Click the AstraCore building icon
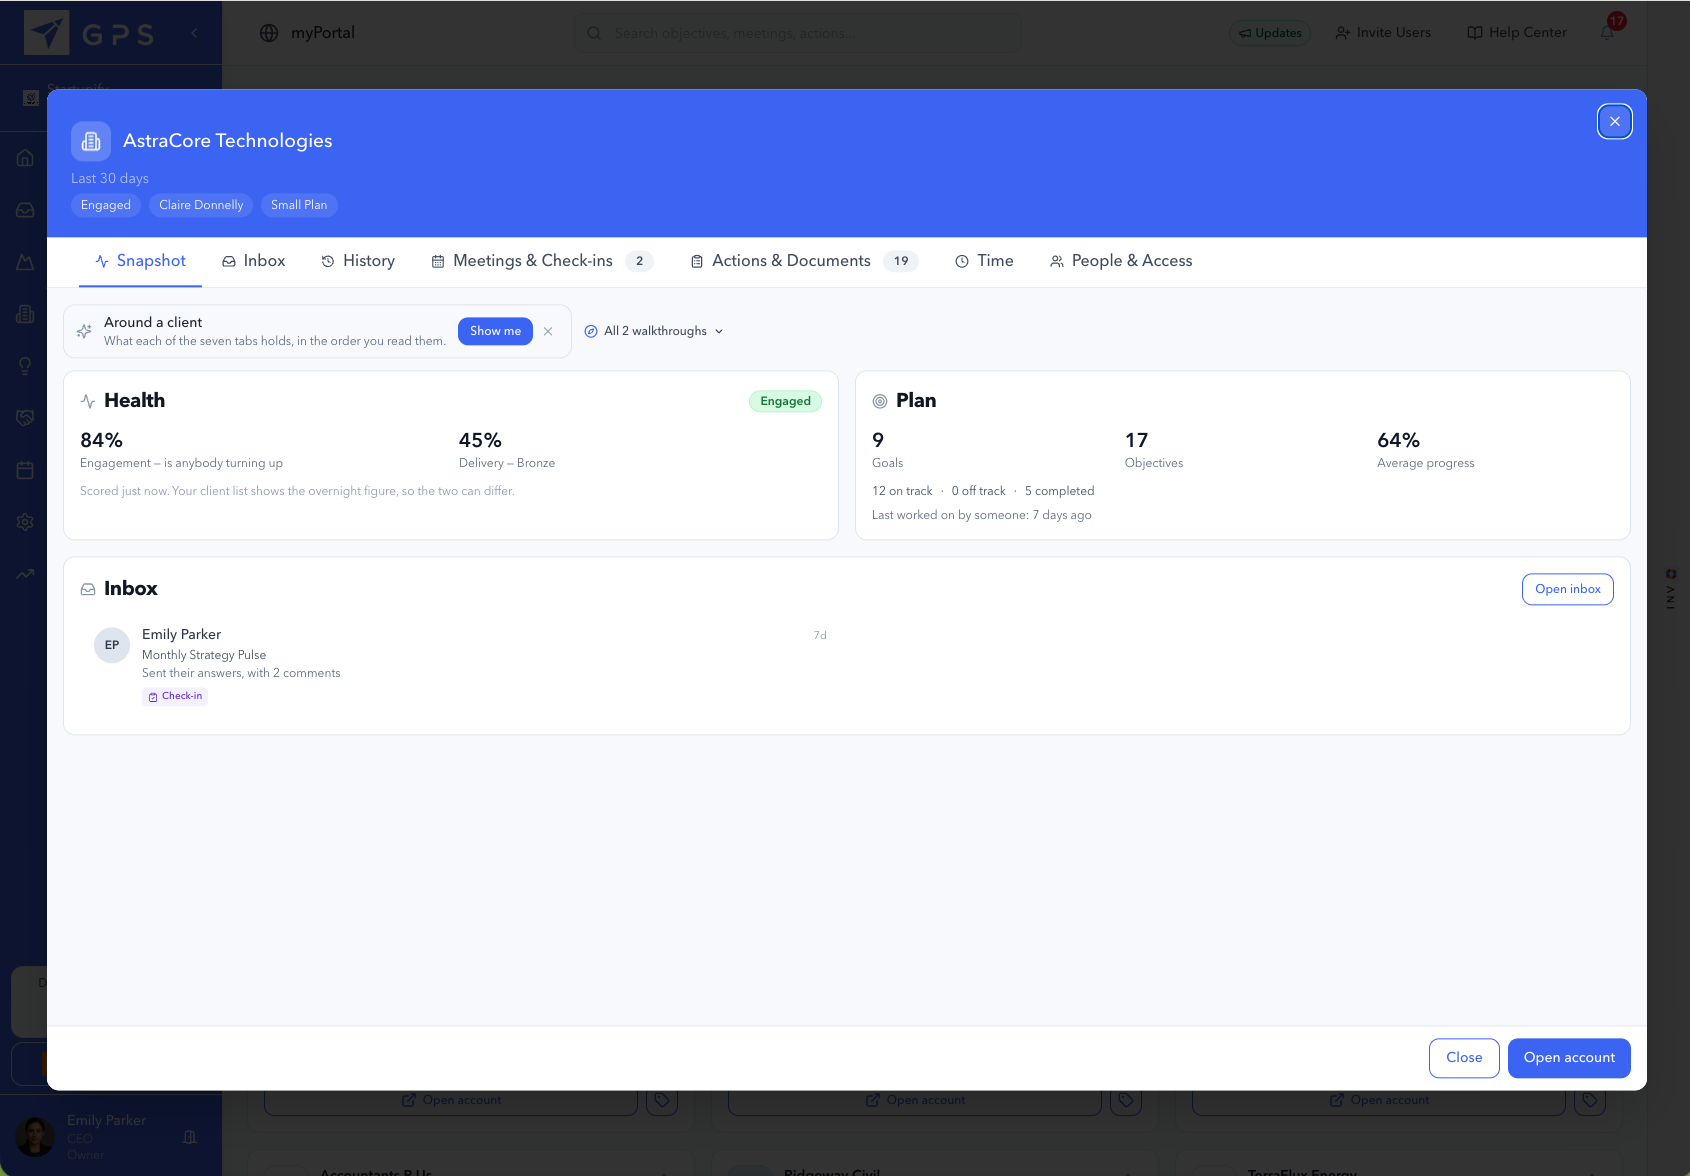This screenshot has height=1176, width=1690. [91, 141]
